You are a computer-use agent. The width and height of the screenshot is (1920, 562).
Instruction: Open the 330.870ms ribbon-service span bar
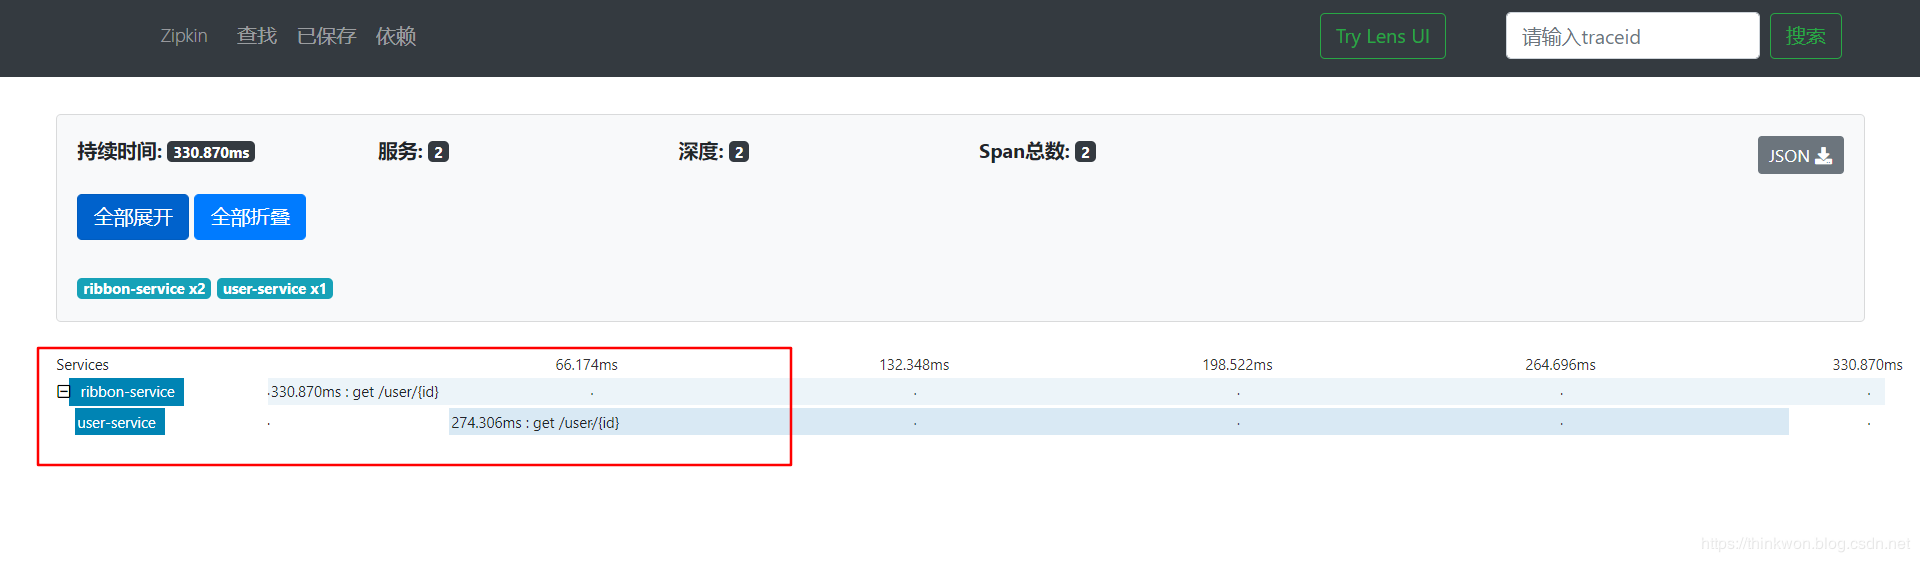(1075, 392)
